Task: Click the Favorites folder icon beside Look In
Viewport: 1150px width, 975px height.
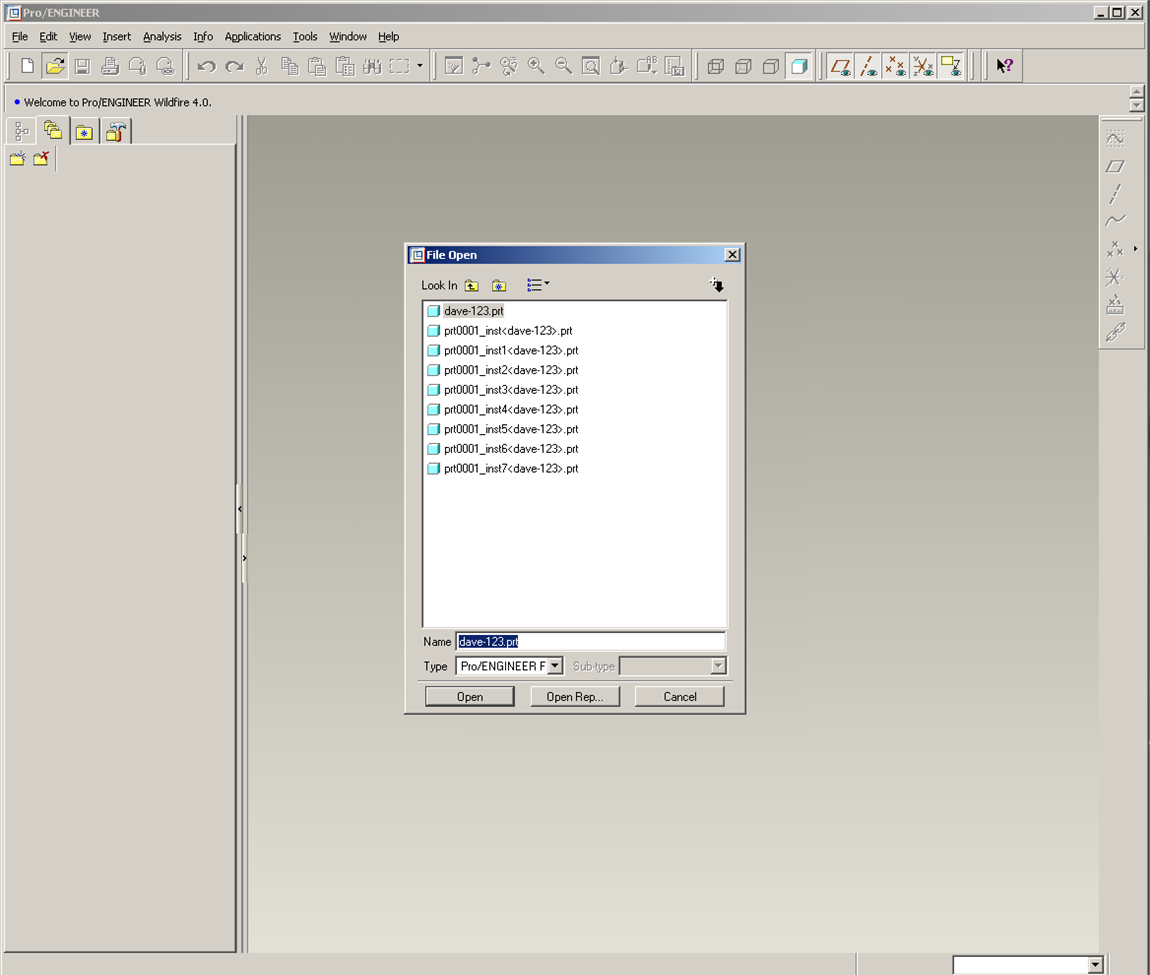Action: (499, 286)
